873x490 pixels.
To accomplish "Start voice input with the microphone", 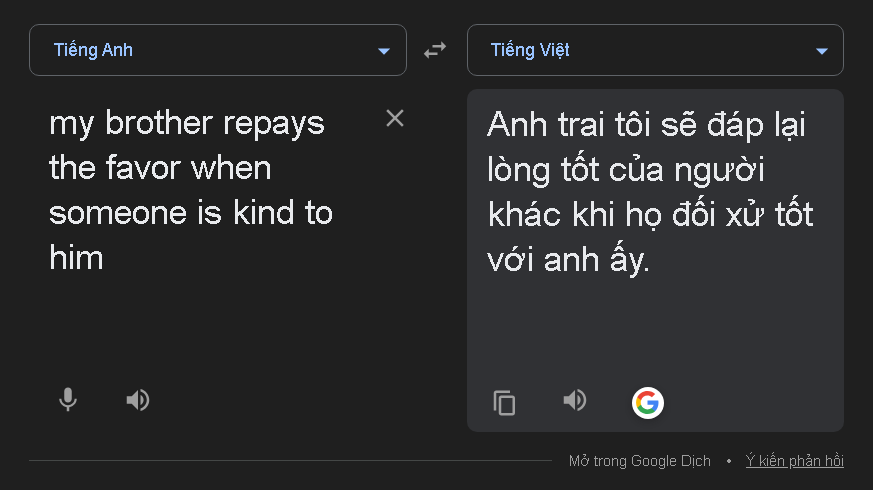I will click(x=67, y=400).
